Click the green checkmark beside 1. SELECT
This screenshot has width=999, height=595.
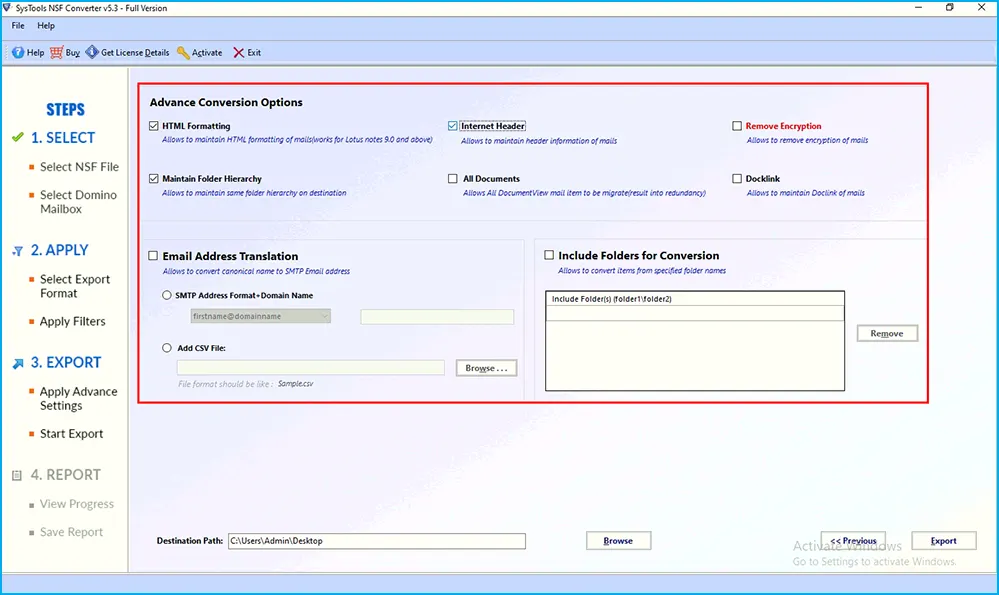18,137
